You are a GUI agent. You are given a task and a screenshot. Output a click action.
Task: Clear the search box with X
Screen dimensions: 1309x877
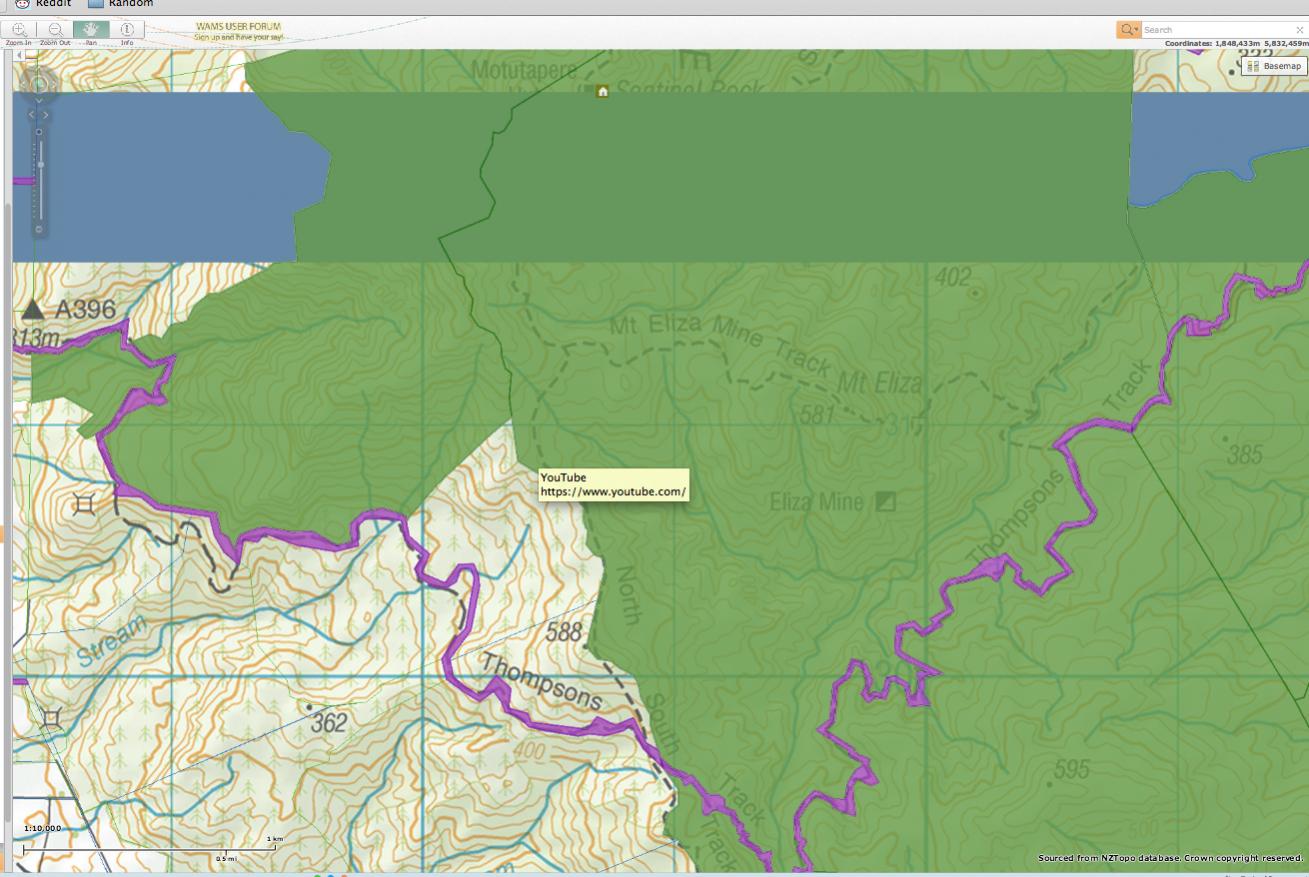pos(1300,30)
